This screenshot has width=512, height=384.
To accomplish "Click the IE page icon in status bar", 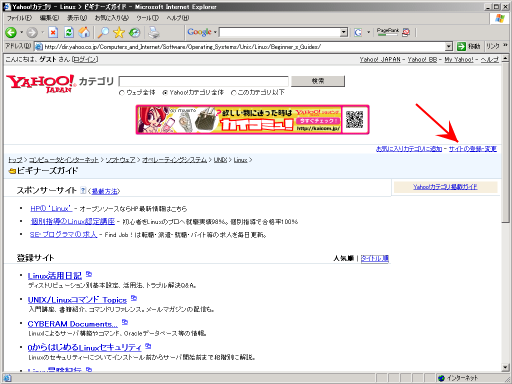I will (x=7, y=378).
